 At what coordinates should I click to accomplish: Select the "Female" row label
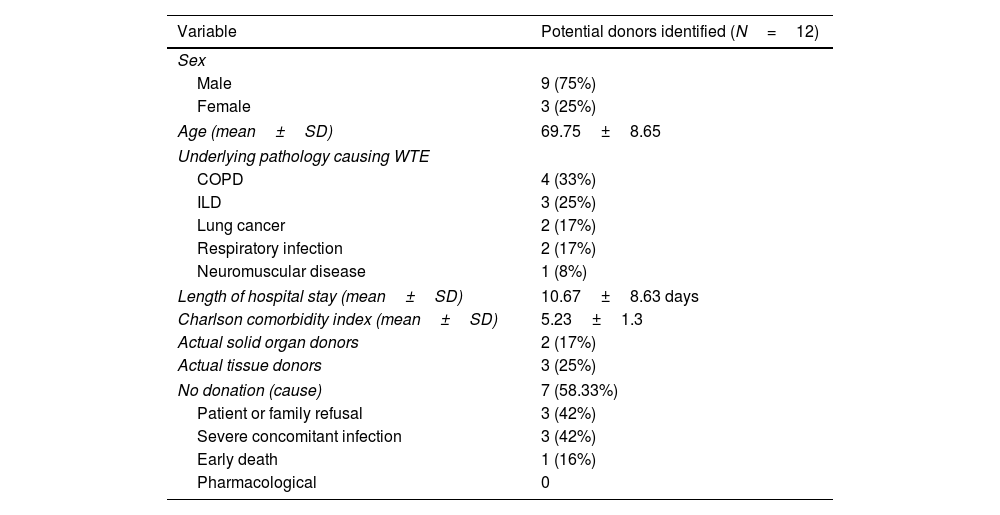pos(223,106)
